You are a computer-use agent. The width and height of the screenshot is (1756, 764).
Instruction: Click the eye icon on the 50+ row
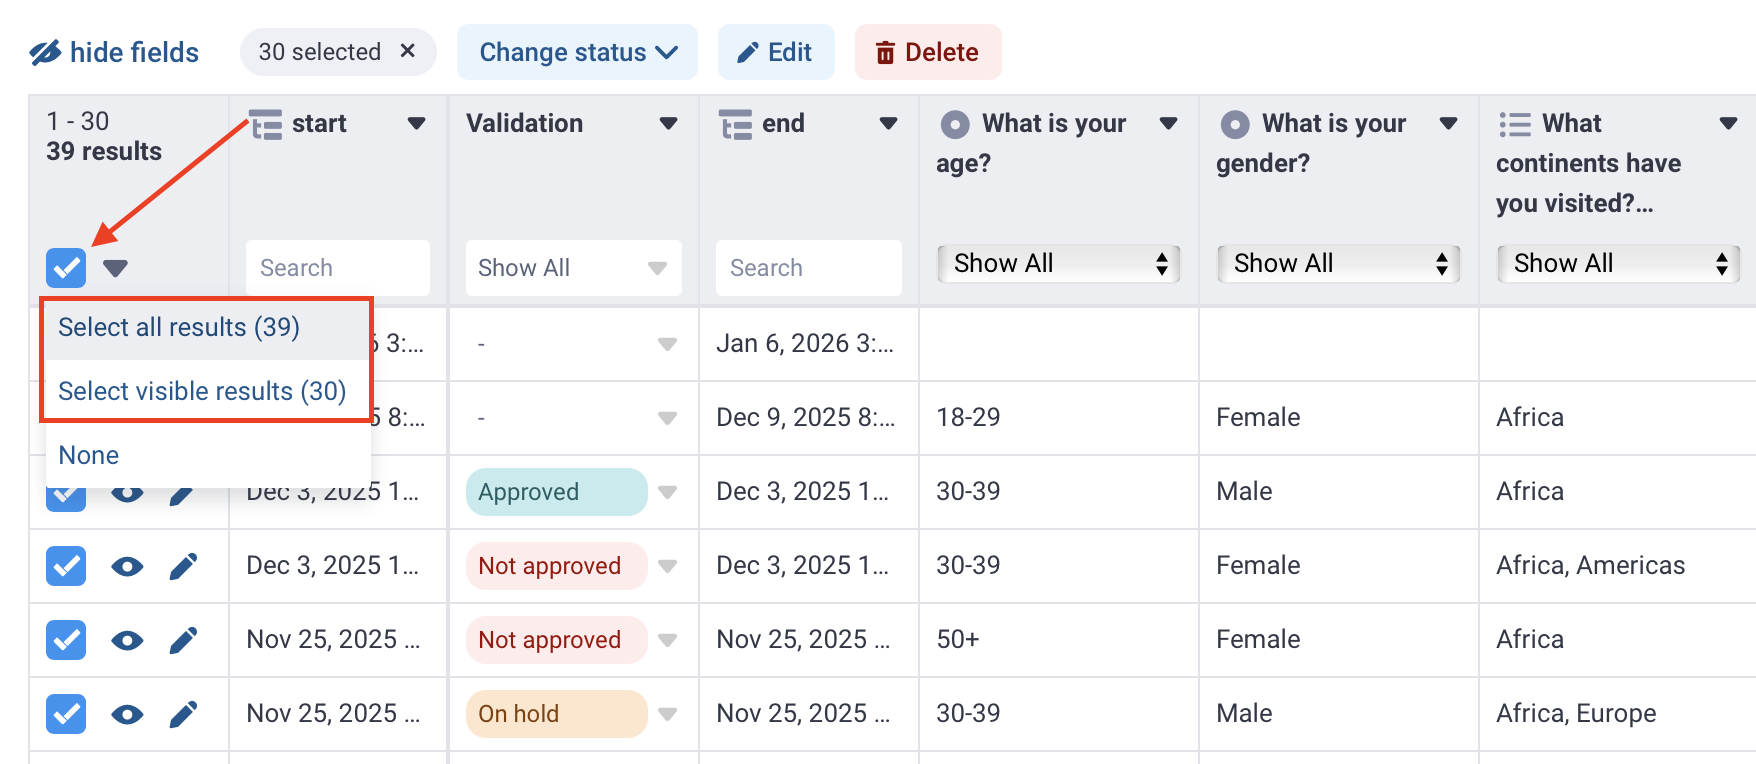pos(127,641)
